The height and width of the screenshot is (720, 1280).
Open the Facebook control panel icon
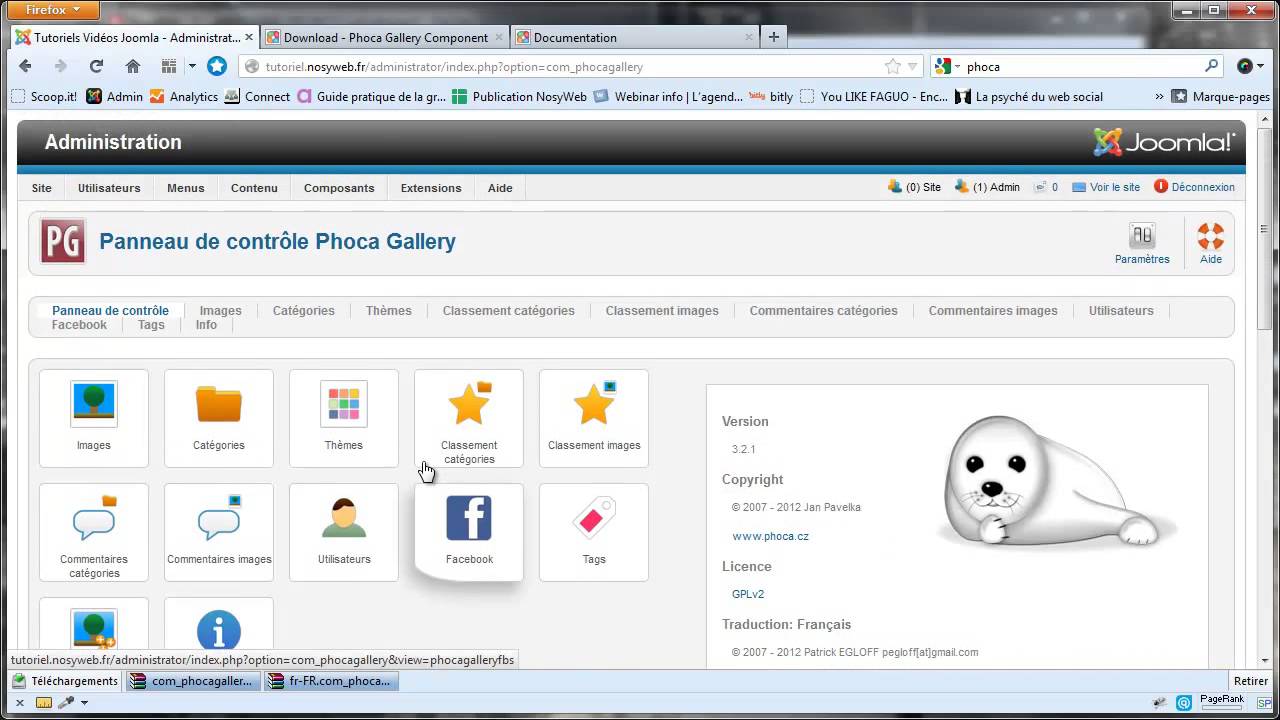click(469, 532)
